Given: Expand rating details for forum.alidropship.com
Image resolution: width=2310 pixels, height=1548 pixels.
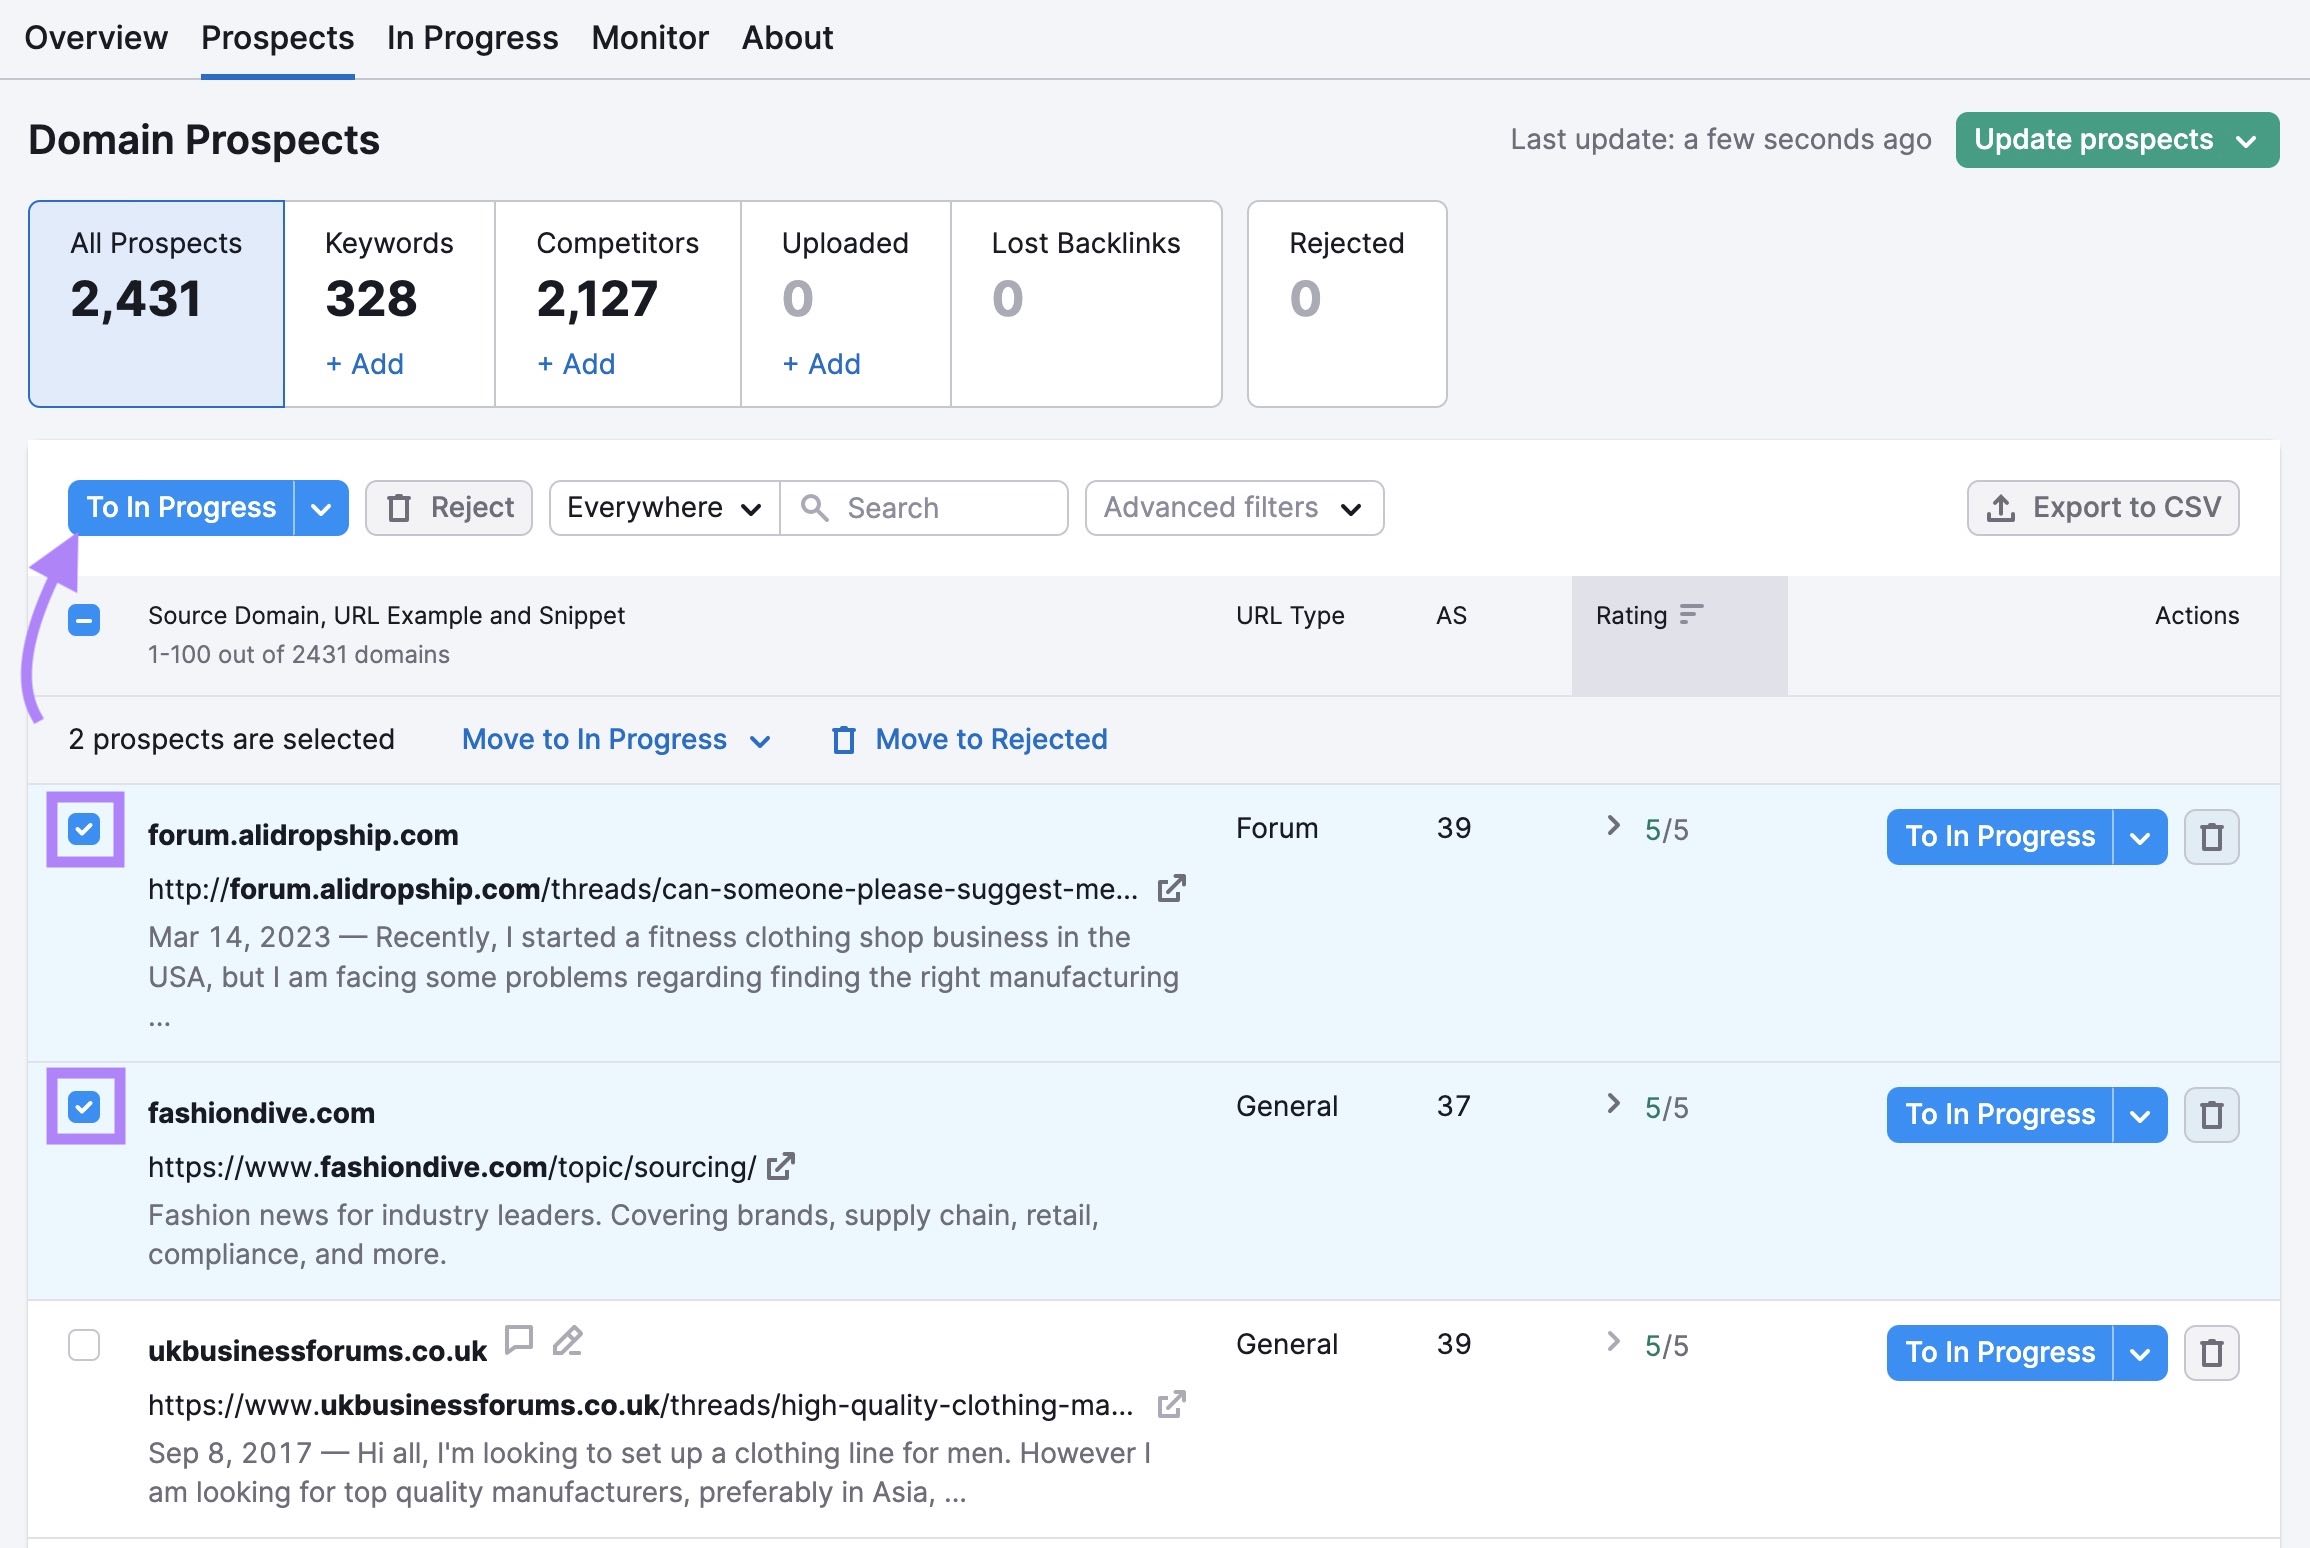Looking at the screenshot, I should click(x=1613, y=825).
